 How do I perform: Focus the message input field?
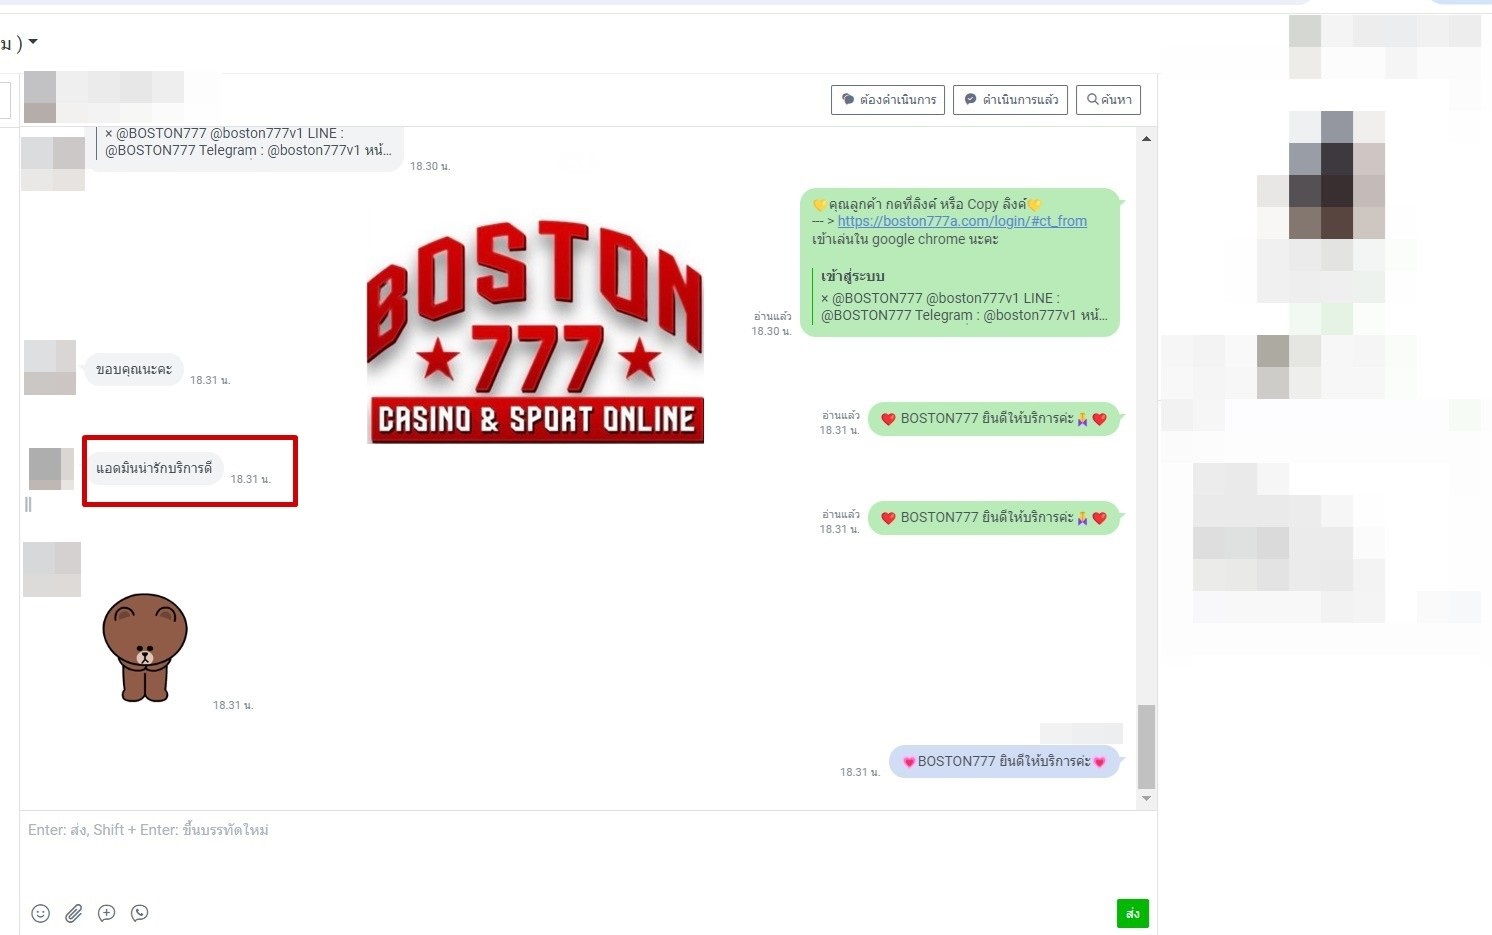pyautogui.click(x=588, y=850)
